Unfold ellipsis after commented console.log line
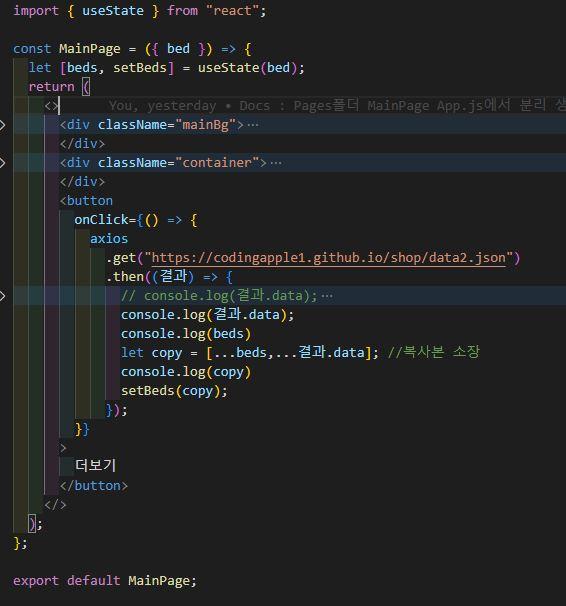566x606 pixels. click(327, 296)
